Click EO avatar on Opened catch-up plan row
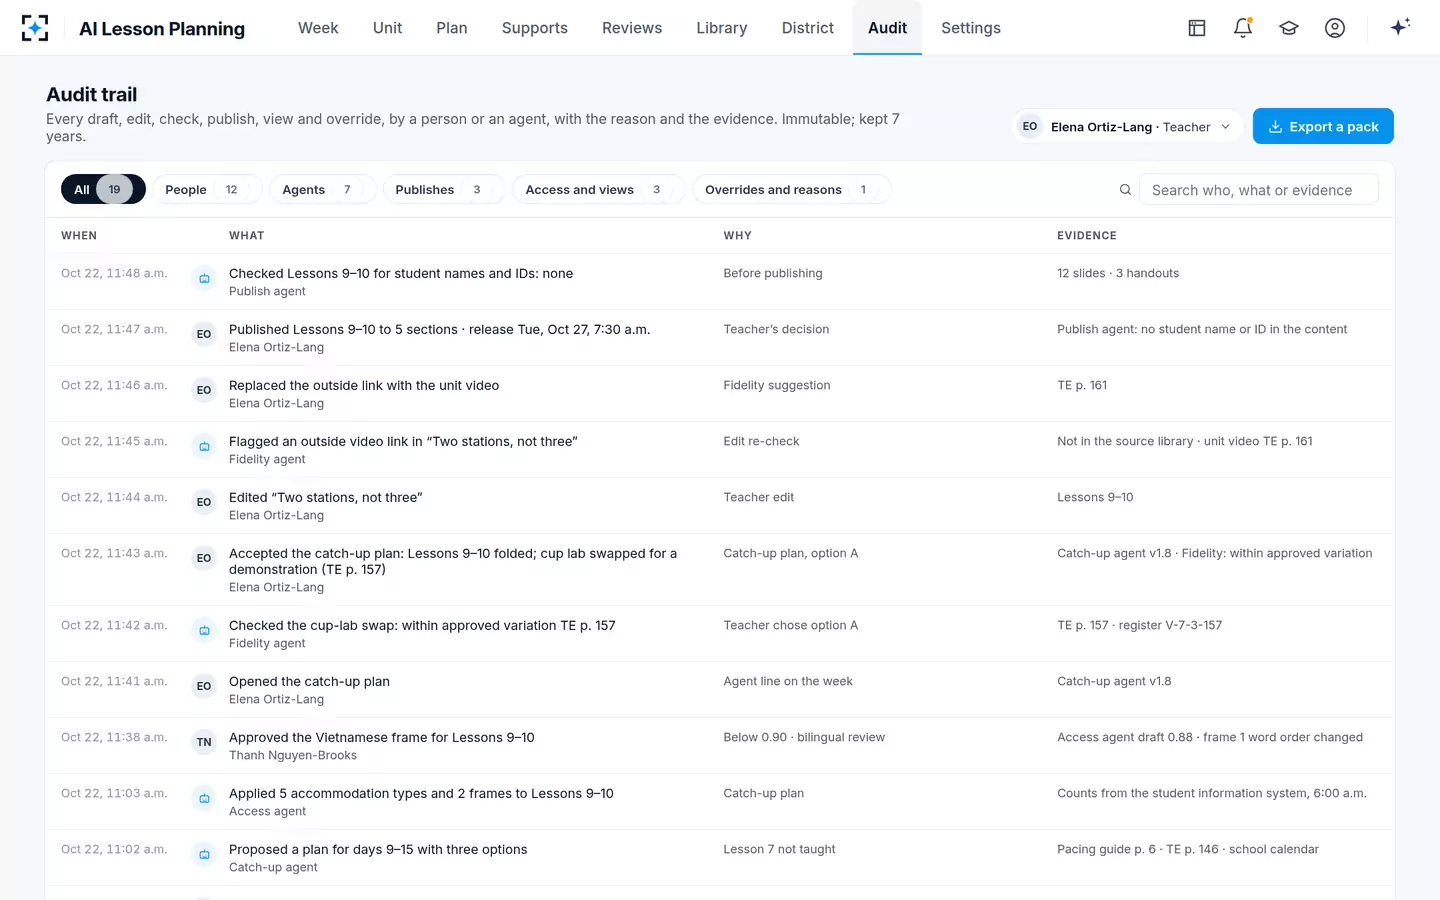 tap(204, 687)
